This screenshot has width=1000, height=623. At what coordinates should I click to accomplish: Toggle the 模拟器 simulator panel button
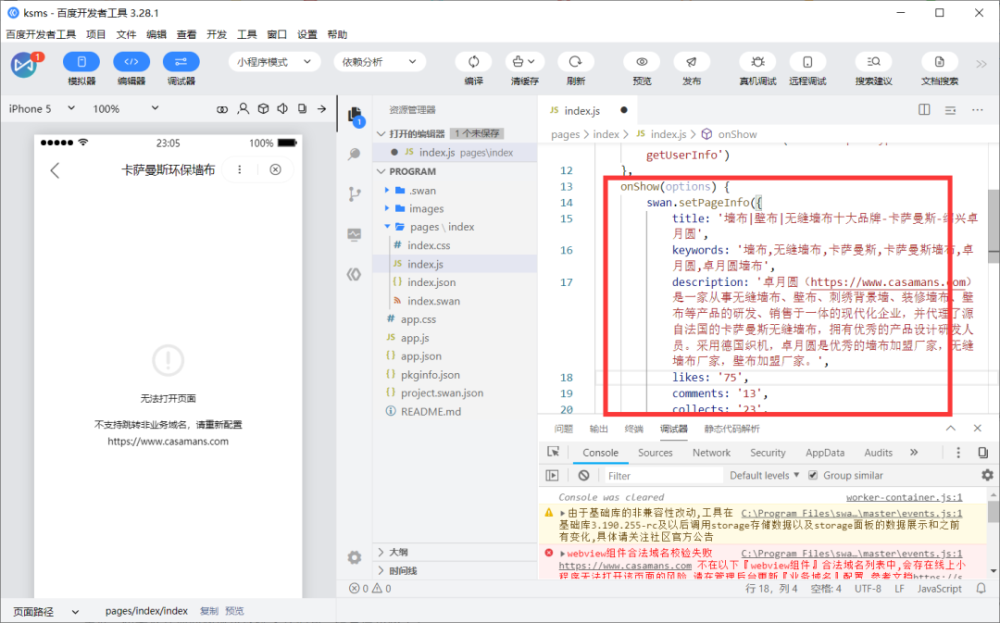point(81,62)
